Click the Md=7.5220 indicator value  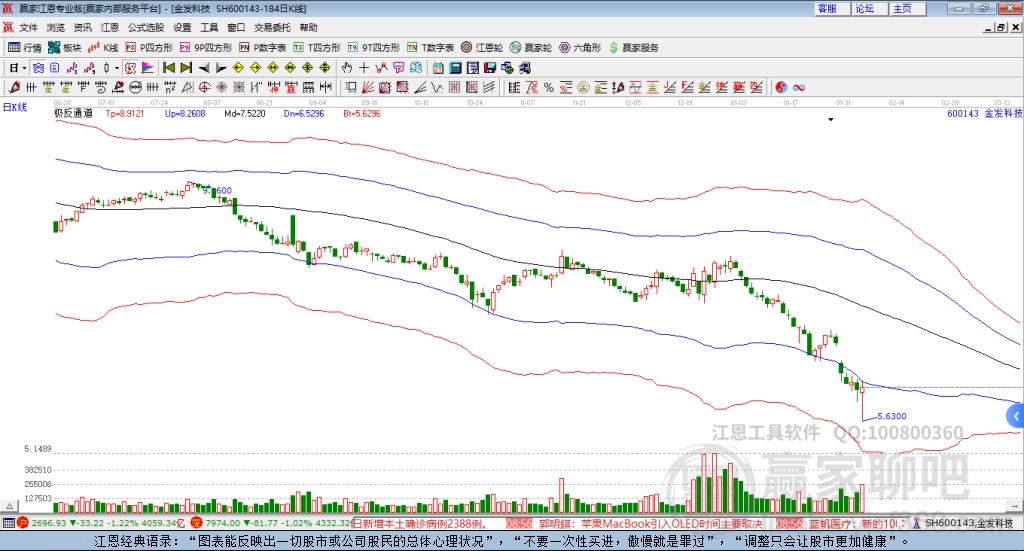click(x=245, y=113)
